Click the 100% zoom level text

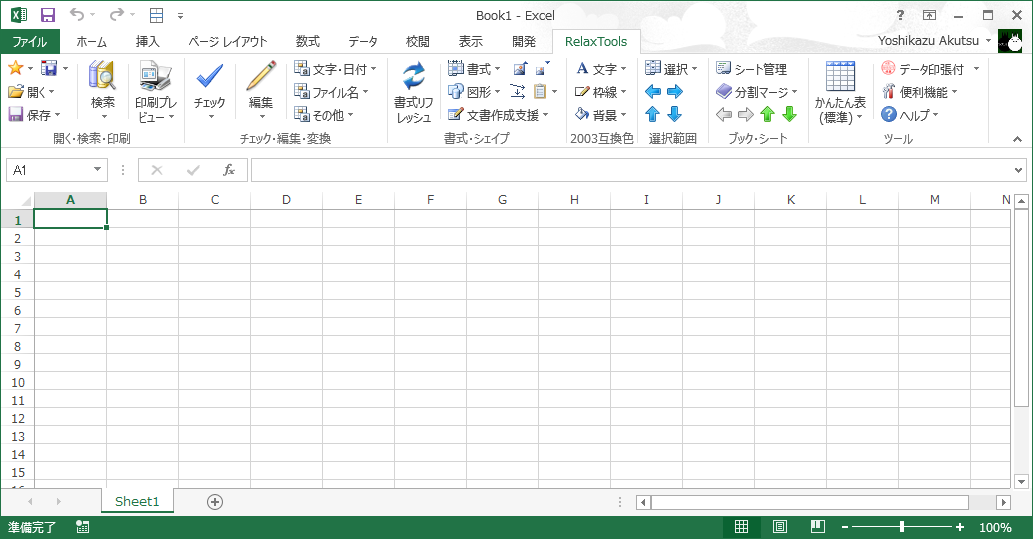click(995, 527)
